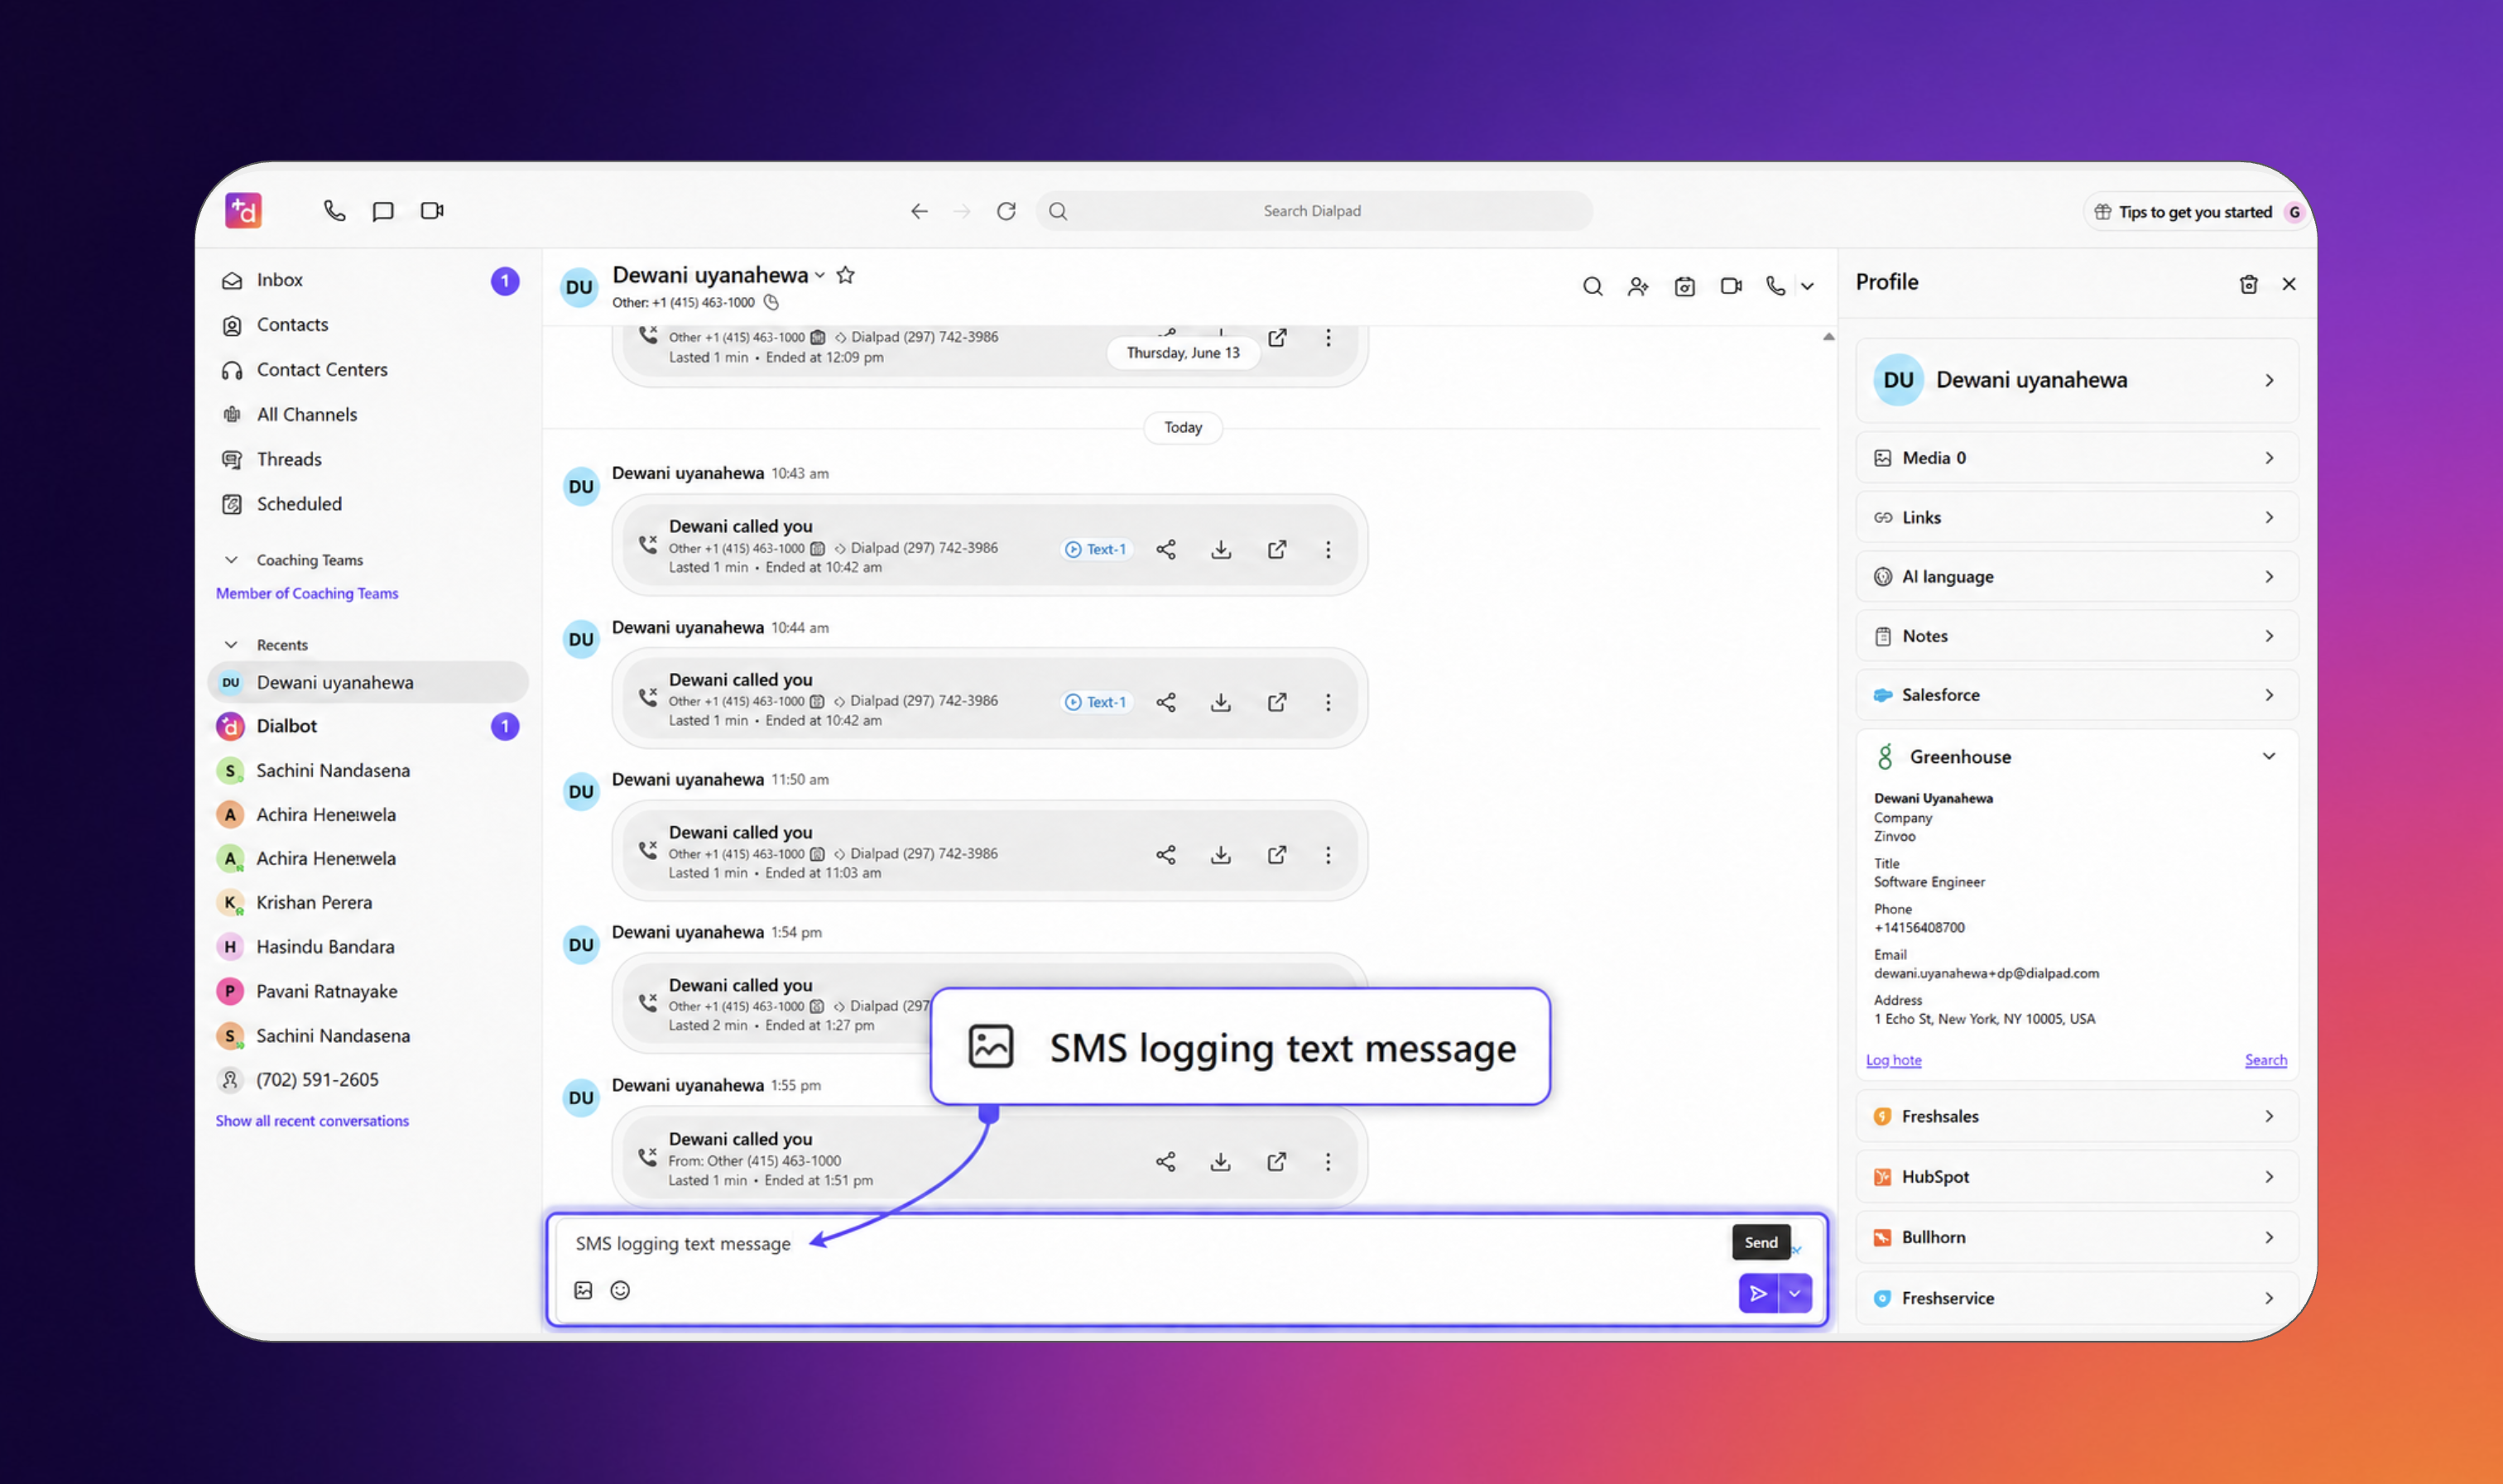The height and width of the screenshot is (1484, 2503).
Task: Reload using the refresh icon
Action: [x=1006, y=211]
